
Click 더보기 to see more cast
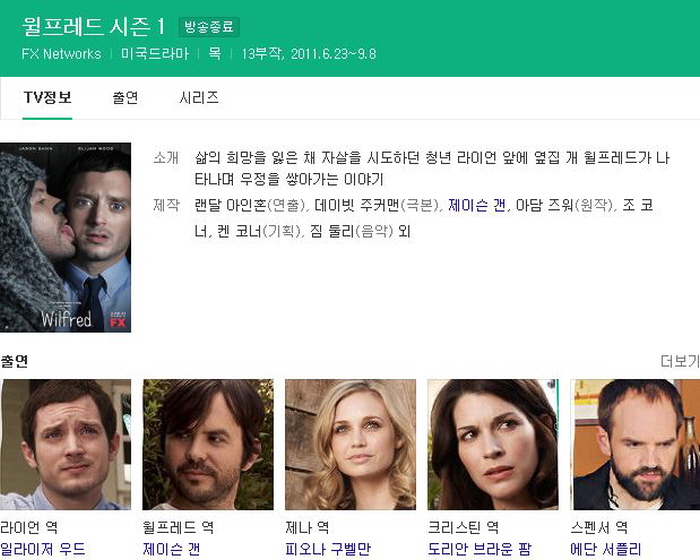coord(680,361)
